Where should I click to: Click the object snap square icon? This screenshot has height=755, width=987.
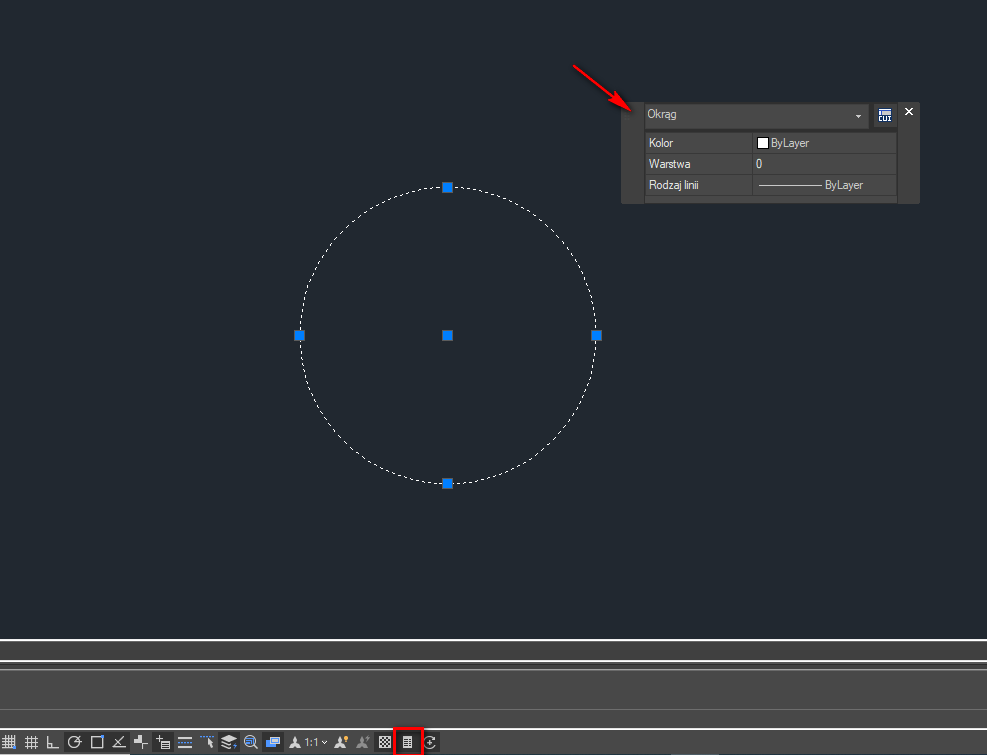point(97,742)
